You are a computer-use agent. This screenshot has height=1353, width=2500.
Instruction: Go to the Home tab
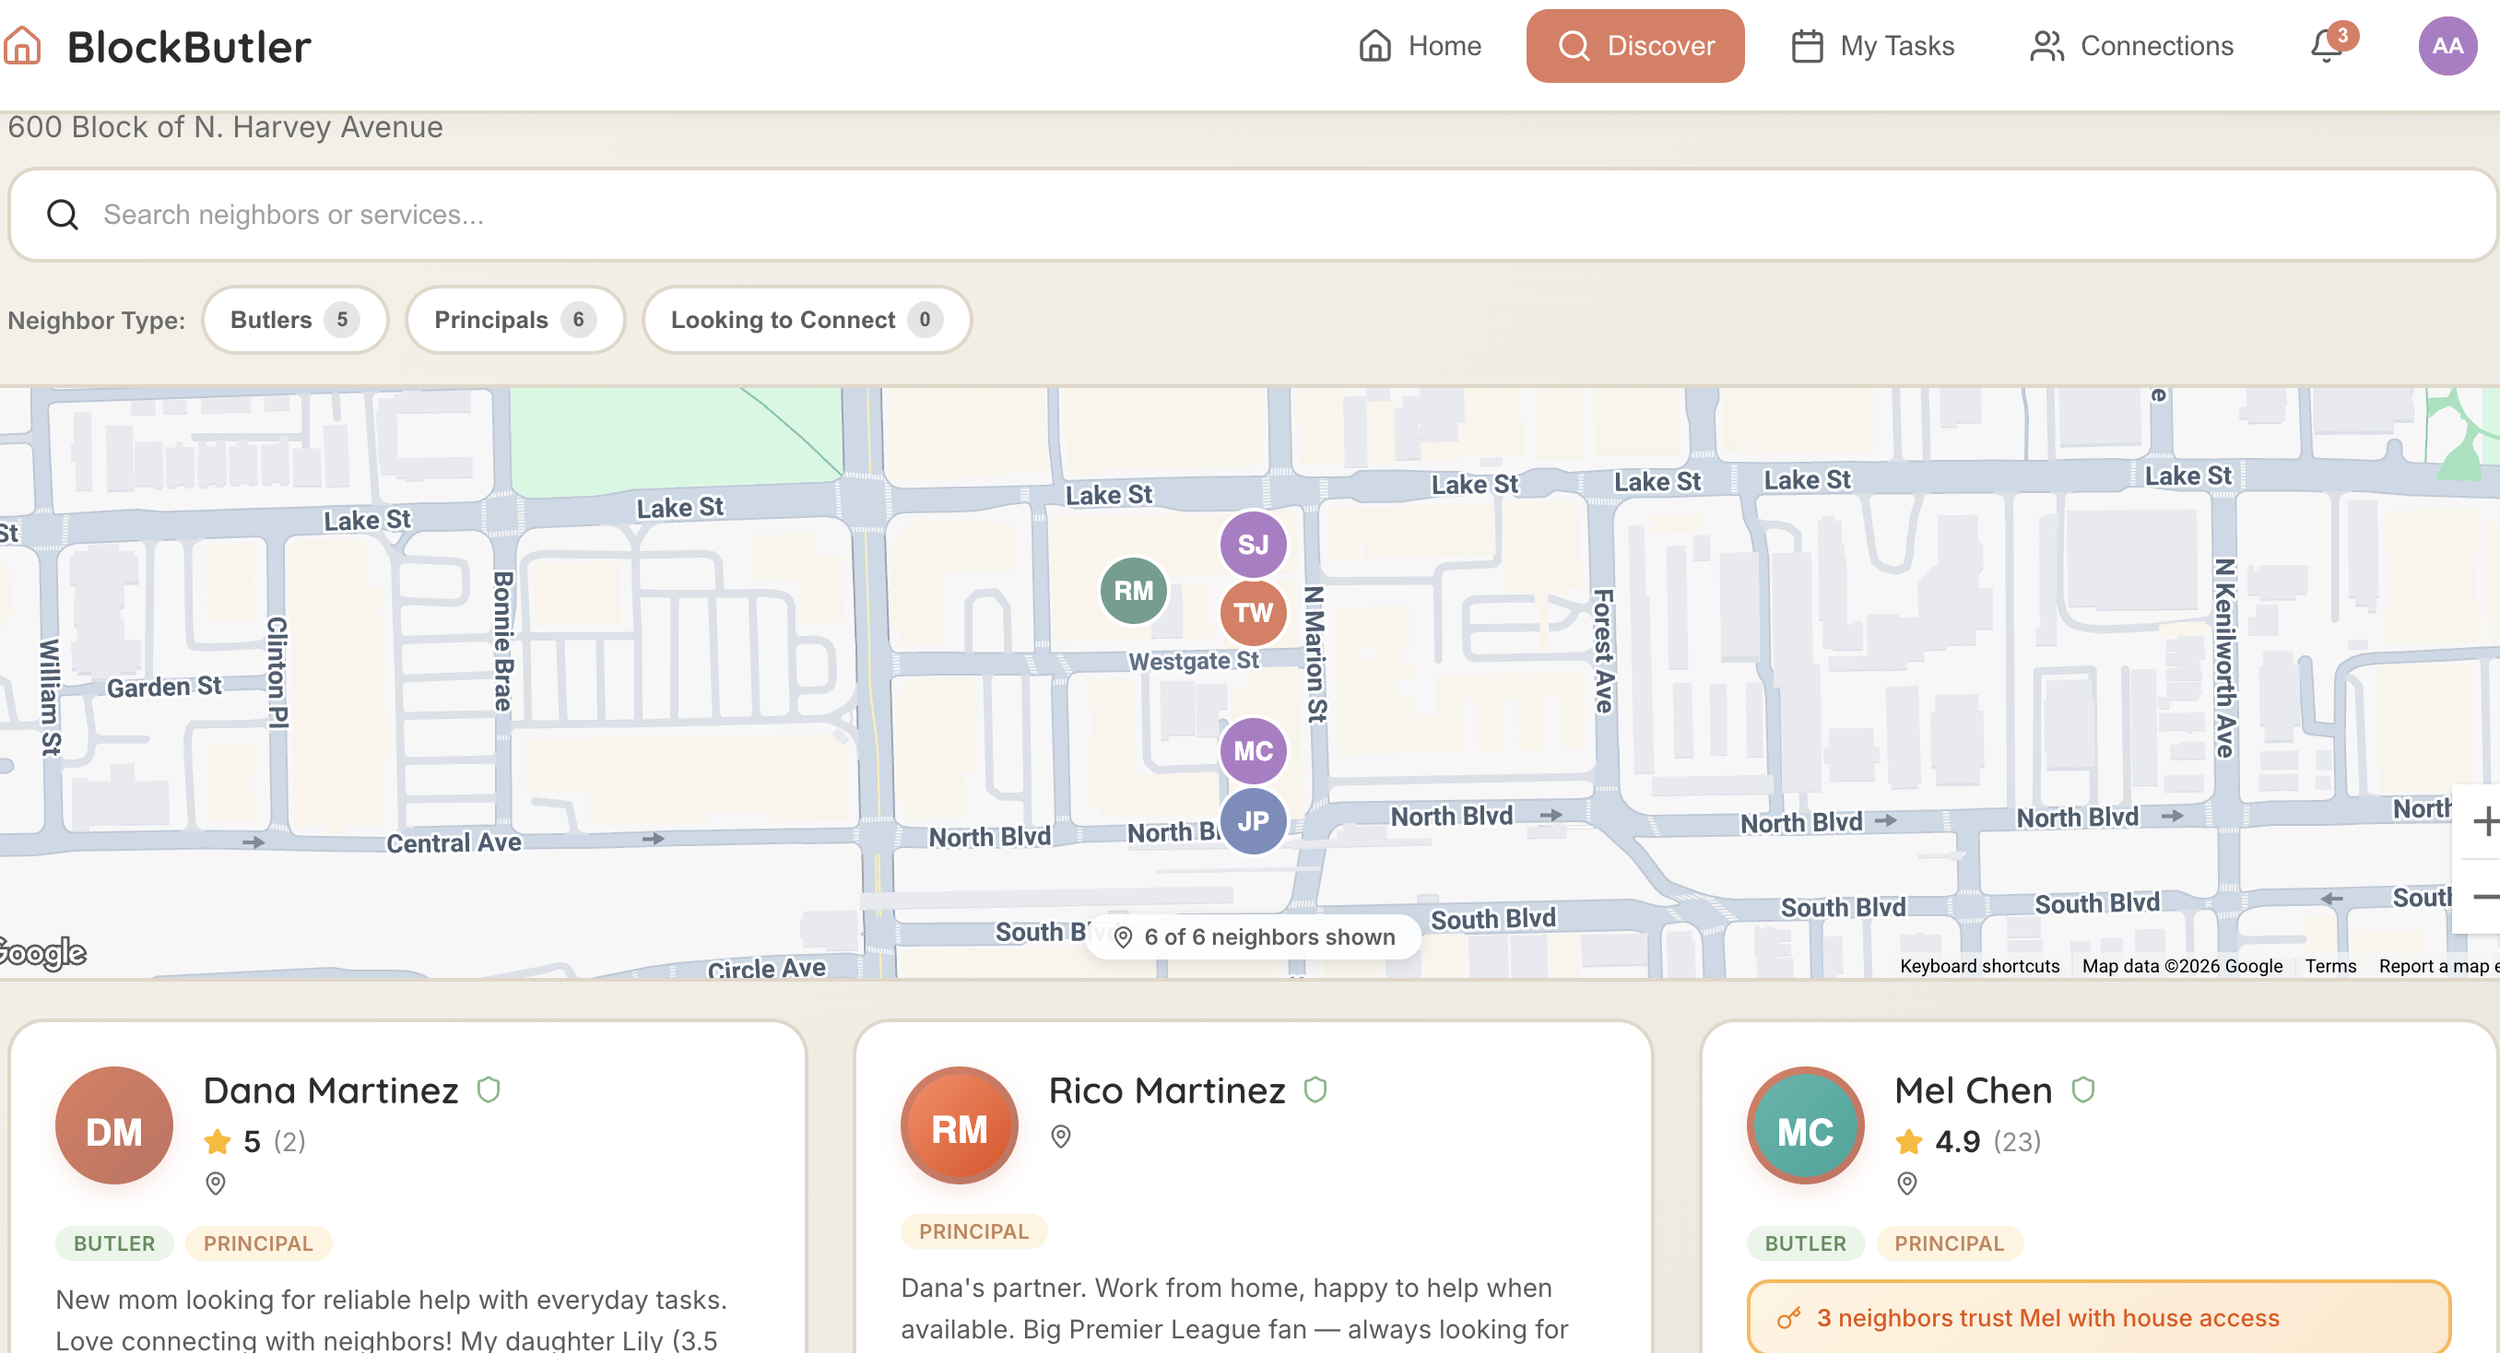click(x=1420, y=46)
